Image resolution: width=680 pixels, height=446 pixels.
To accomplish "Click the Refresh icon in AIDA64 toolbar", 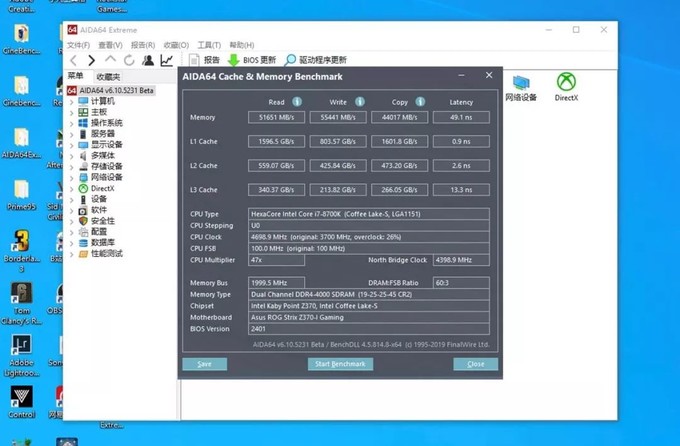I will click(x=129, y=60).
